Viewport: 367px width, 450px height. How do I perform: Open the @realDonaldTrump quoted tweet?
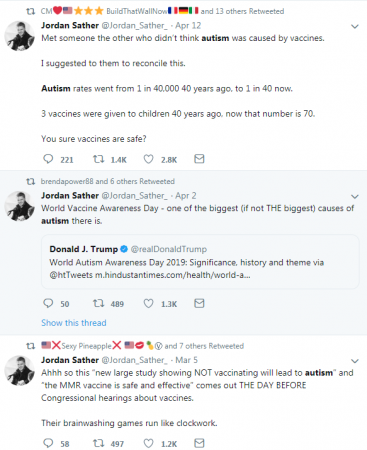tap(200, 262)
